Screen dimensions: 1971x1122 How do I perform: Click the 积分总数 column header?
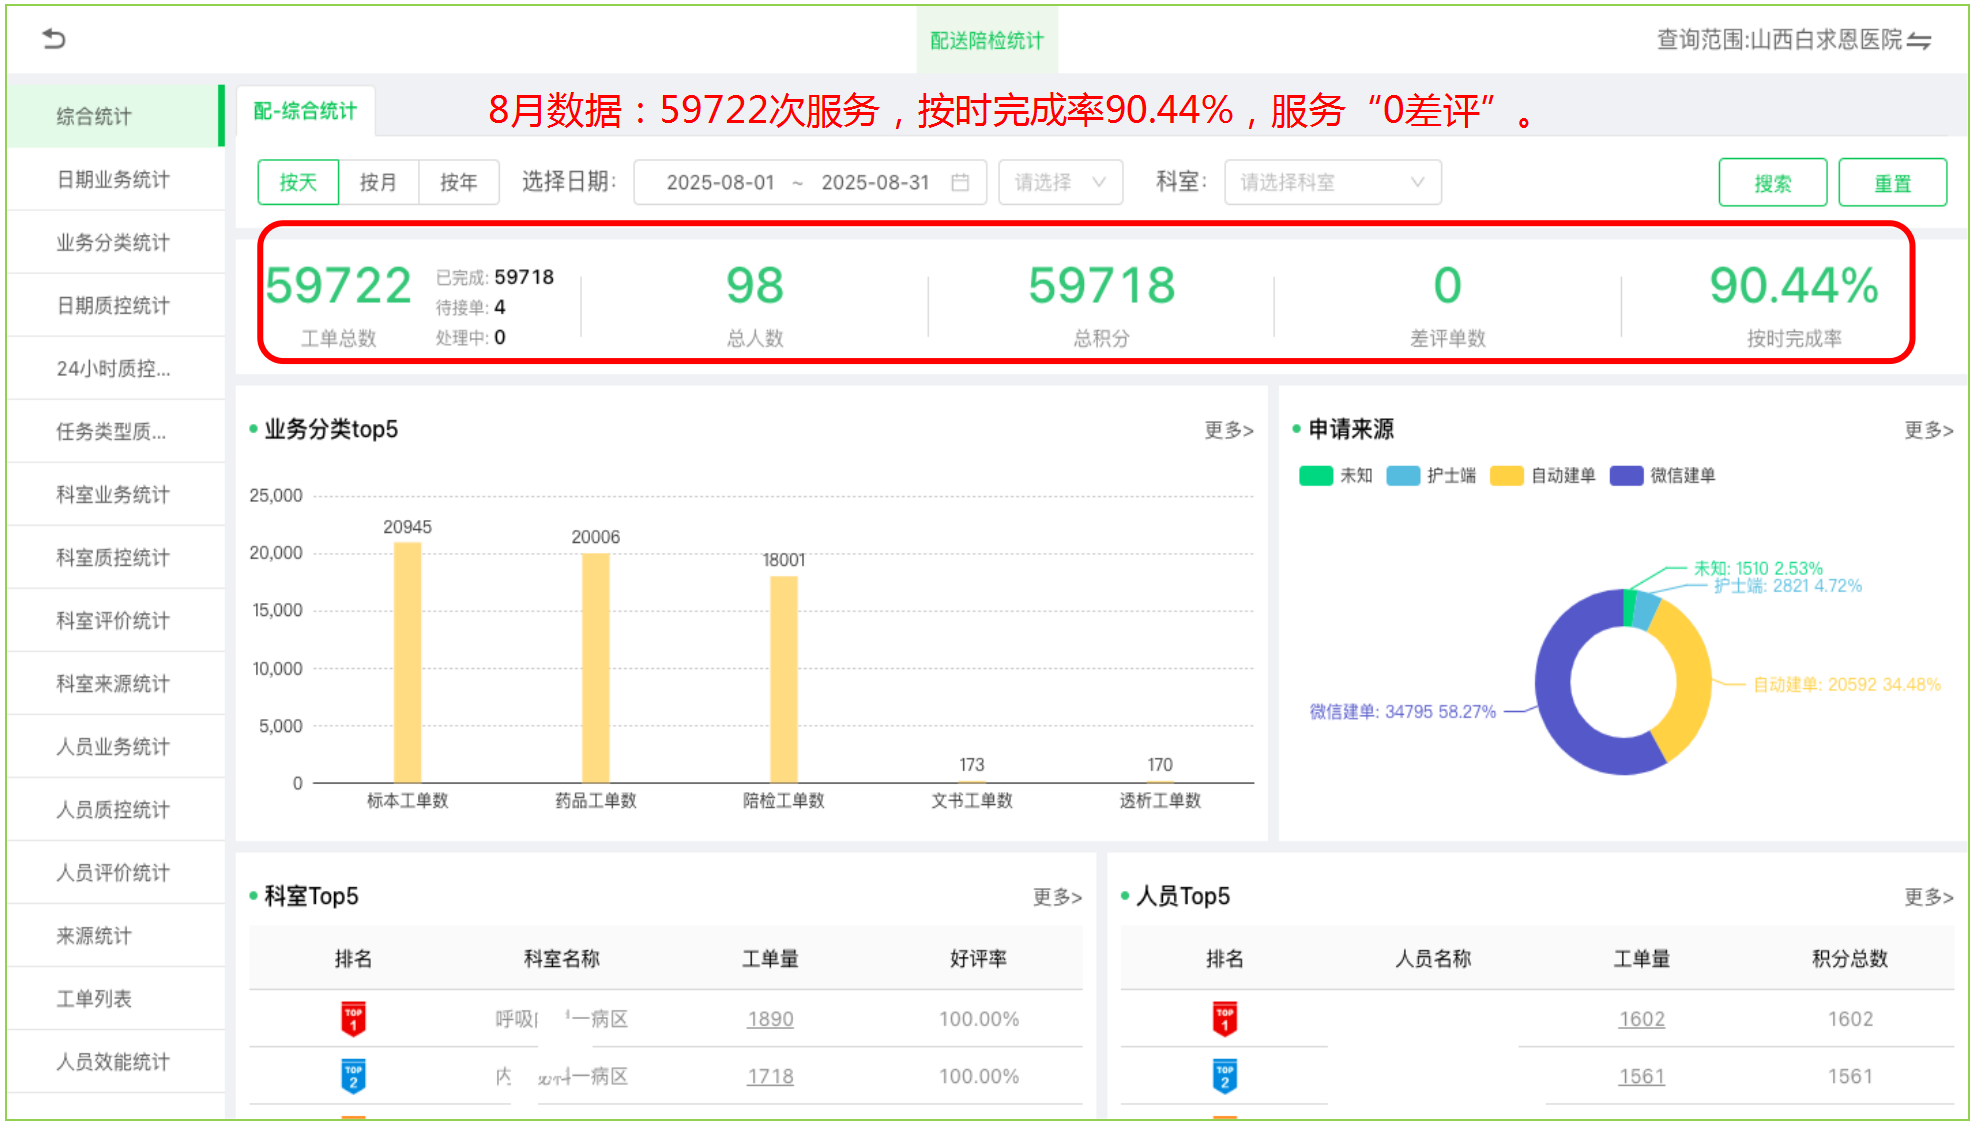pyautogui.click(x=1850, y=958)
